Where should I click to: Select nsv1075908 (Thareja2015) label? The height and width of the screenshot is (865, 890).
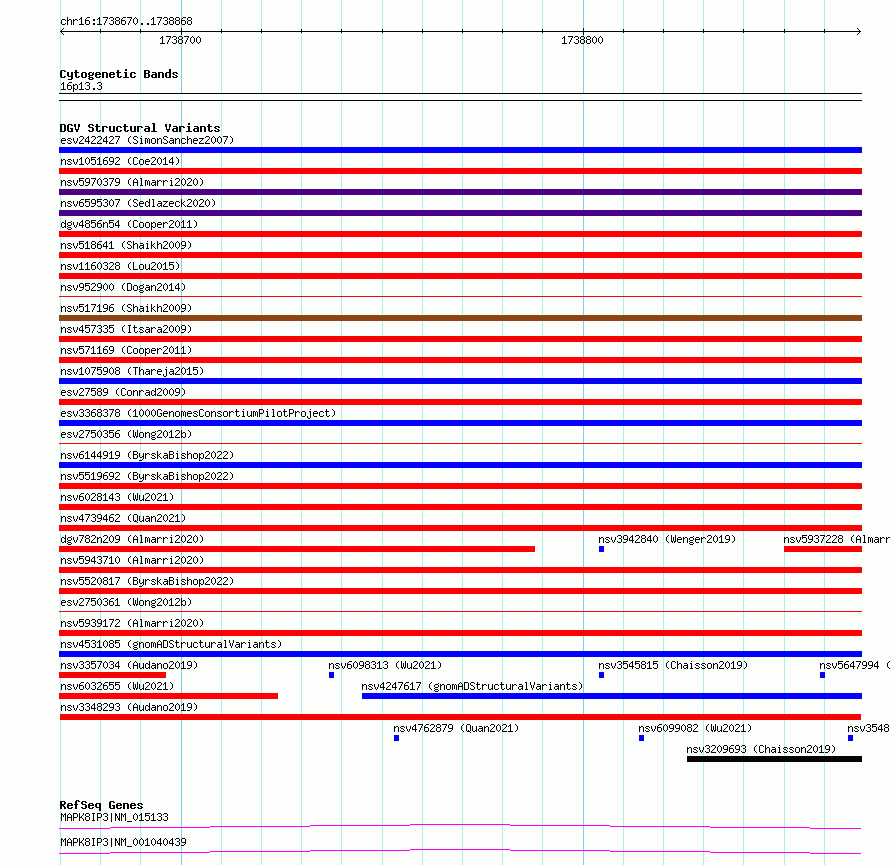click(132, 371)
